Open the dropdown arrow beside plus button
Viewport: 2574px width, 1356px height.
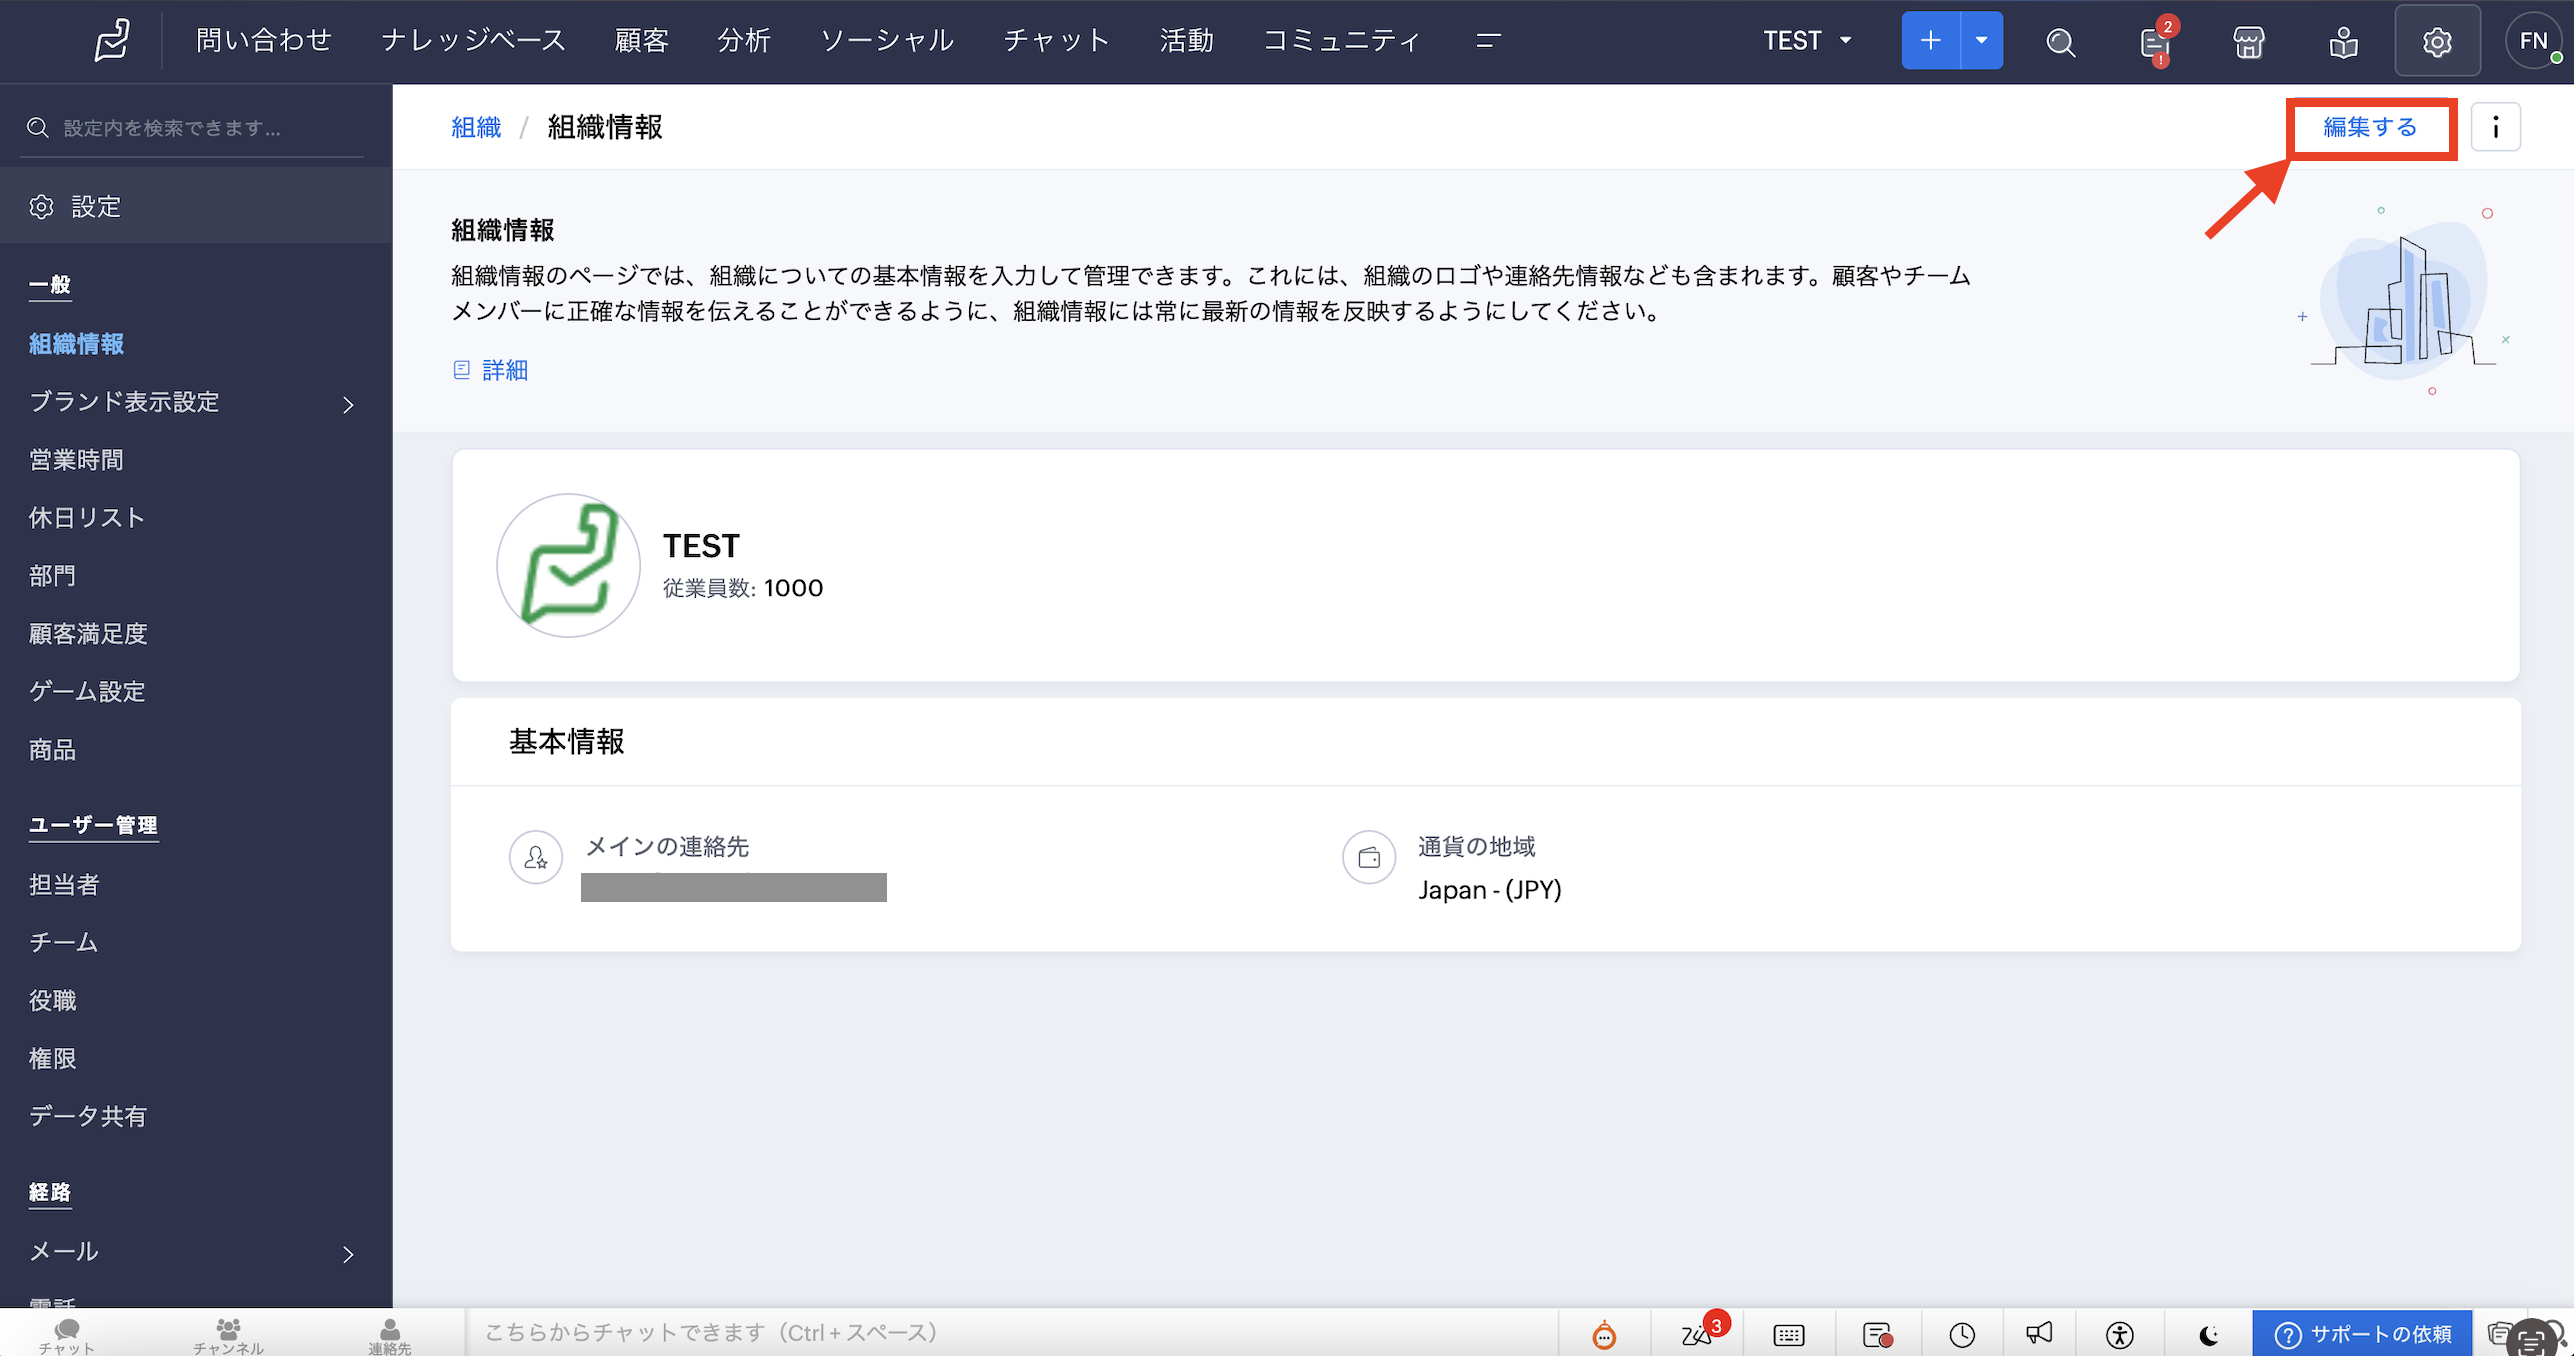pyautogui.click(x=1981, y=41)
